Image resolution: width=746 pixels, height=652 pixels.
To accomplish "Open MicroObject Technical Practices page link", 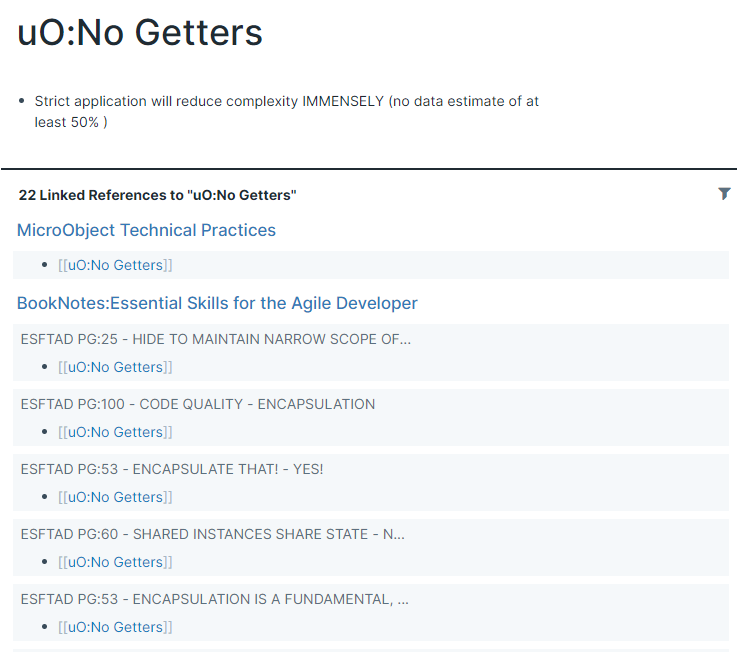I will point(147,230).
